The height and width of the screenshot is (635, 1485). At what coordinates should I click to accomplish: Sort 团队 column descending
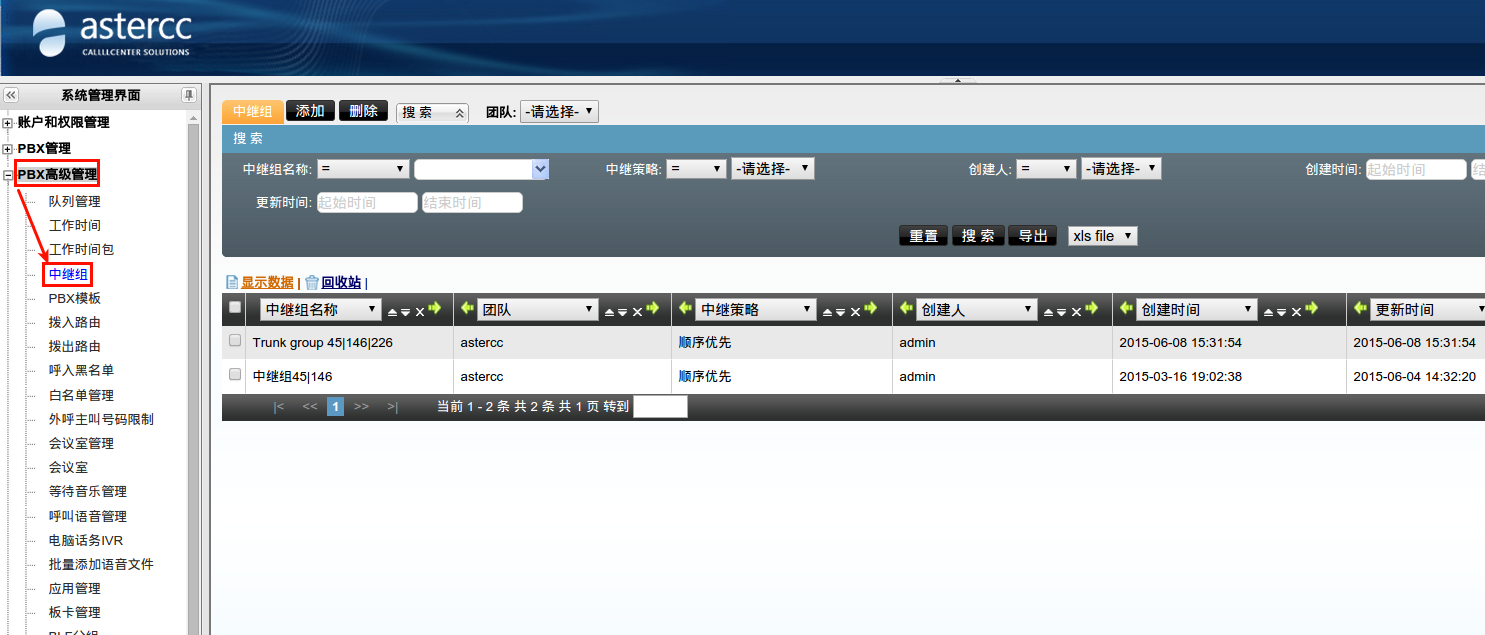coord(622,312)
